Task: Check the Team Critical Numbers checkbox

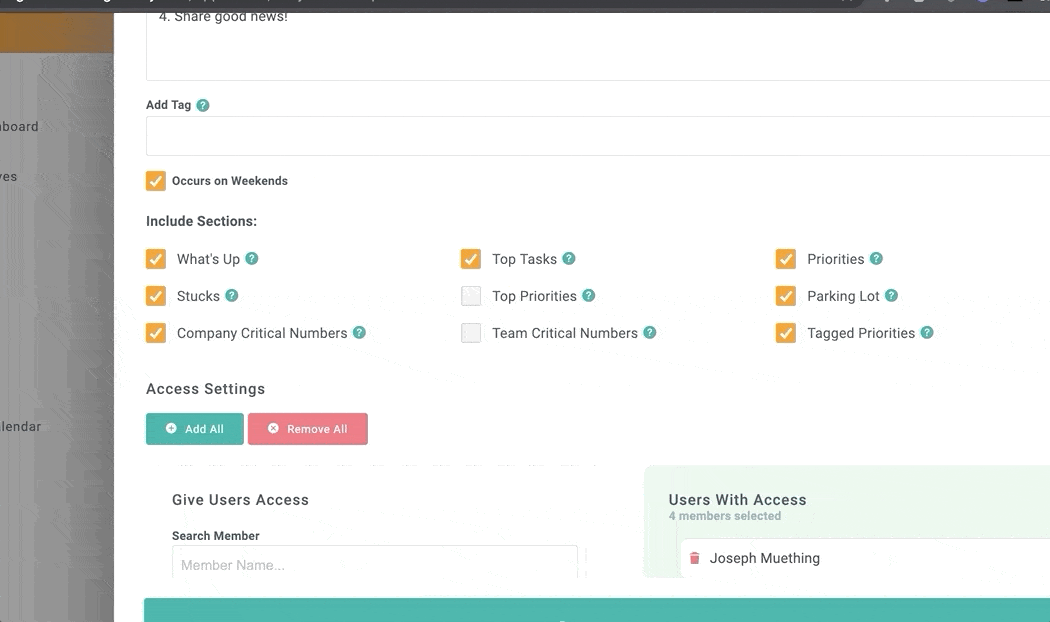Action: [471, 333]
